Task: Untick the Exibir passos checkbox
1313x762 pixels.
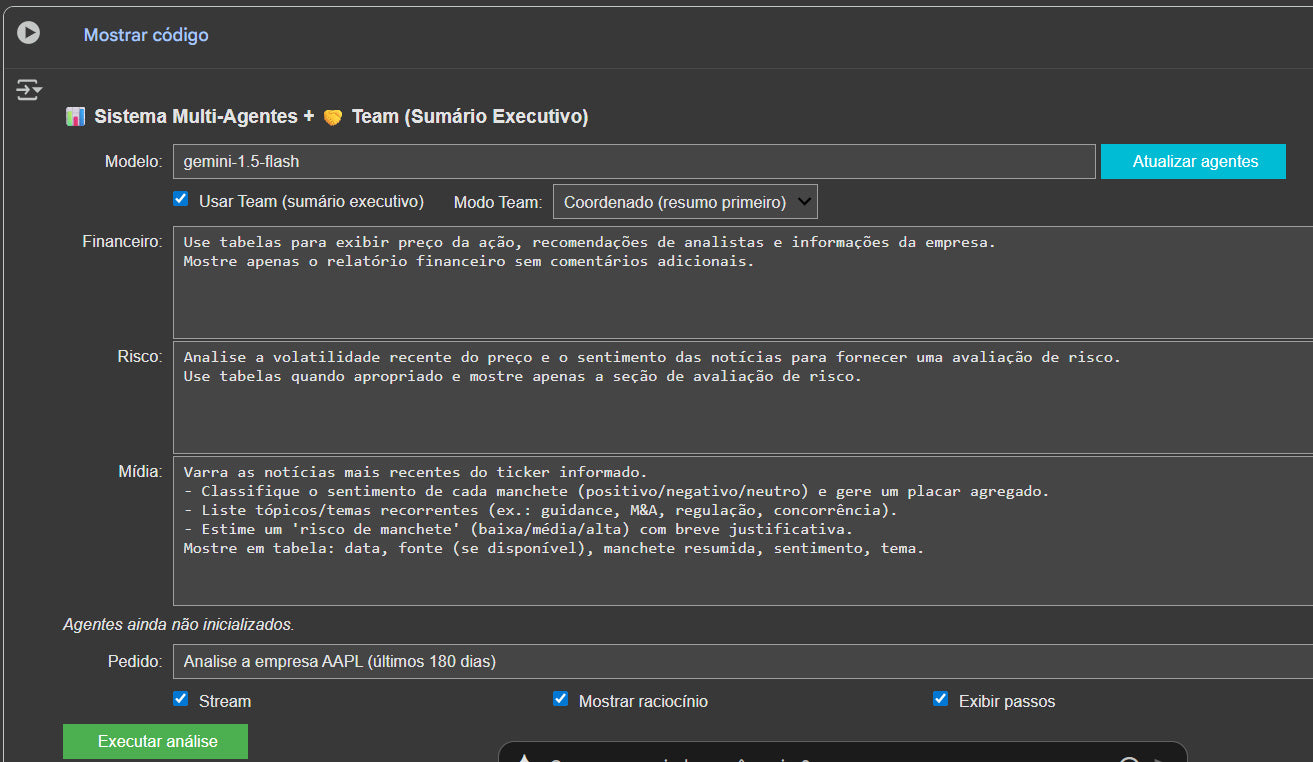Action: (x=940, y=699)
